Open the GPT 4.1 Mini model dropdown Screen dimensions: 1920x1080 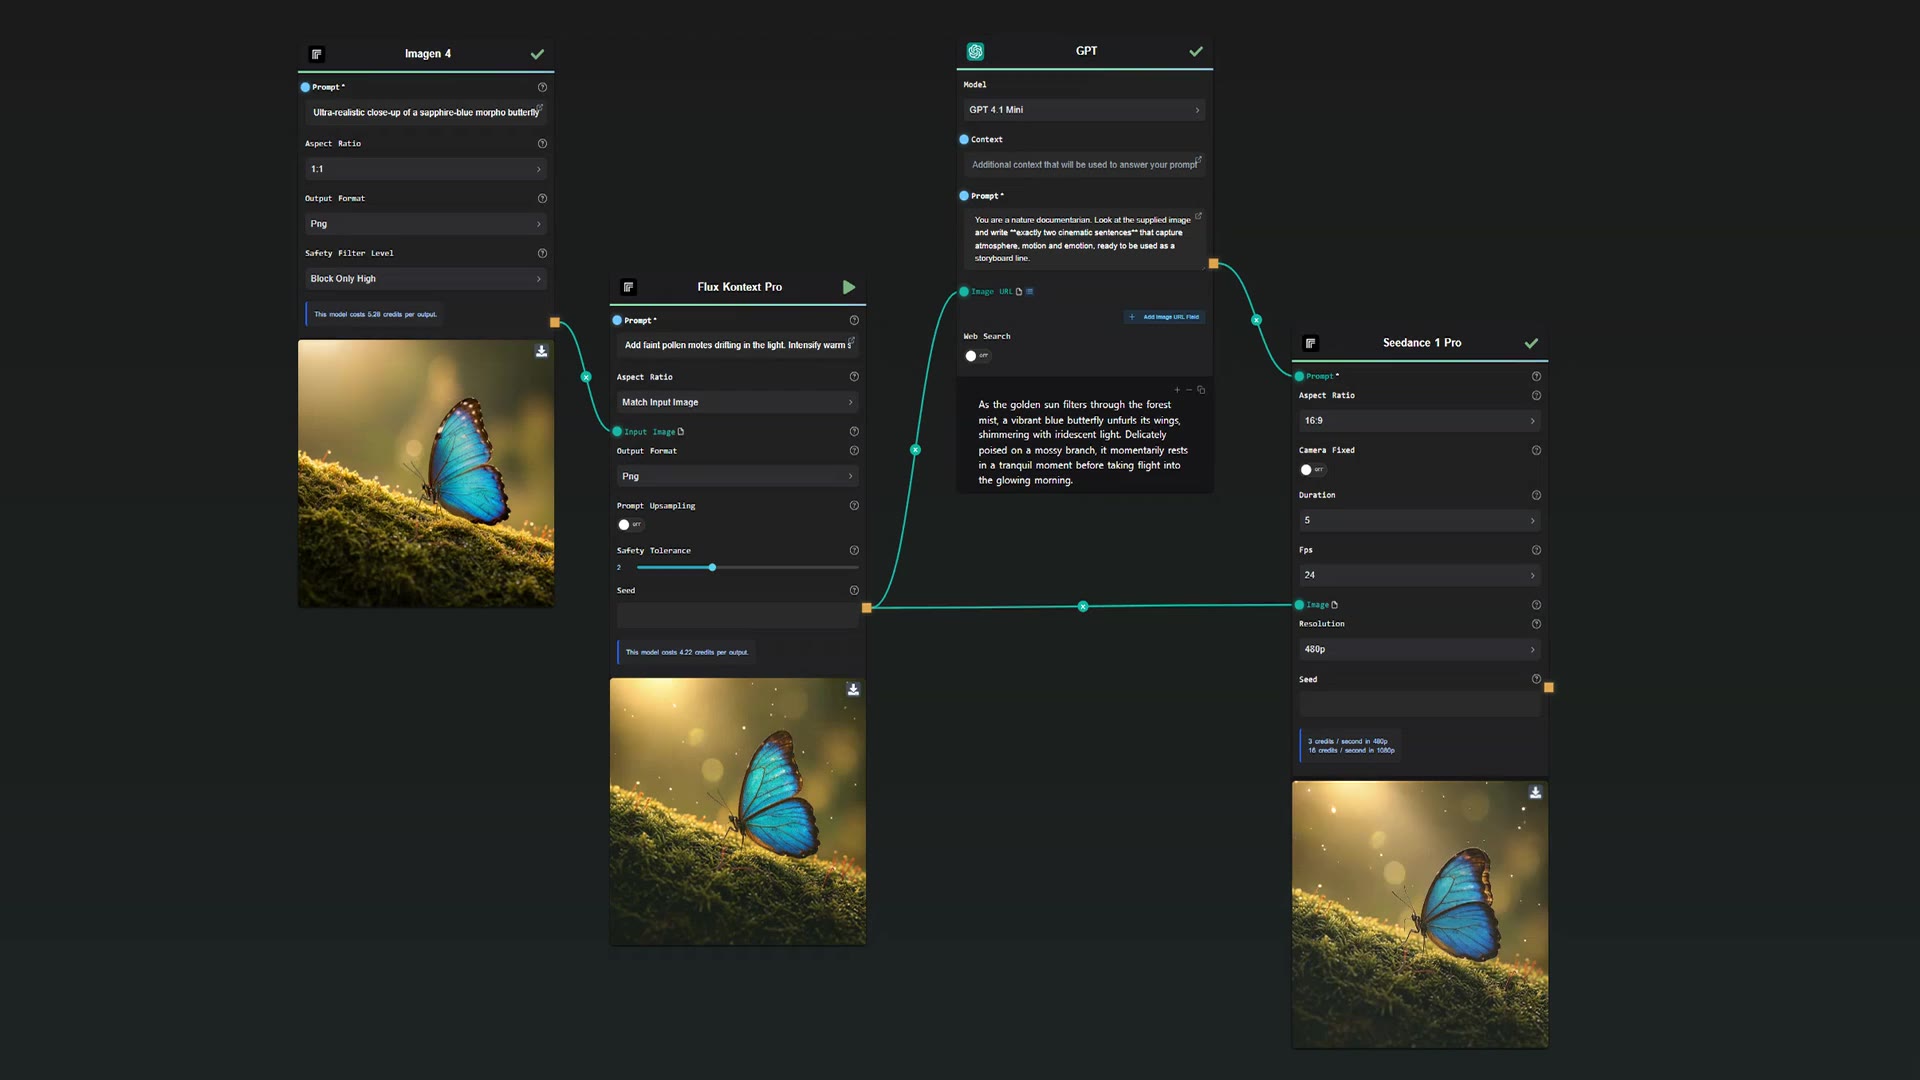(x=1083, y=109)
